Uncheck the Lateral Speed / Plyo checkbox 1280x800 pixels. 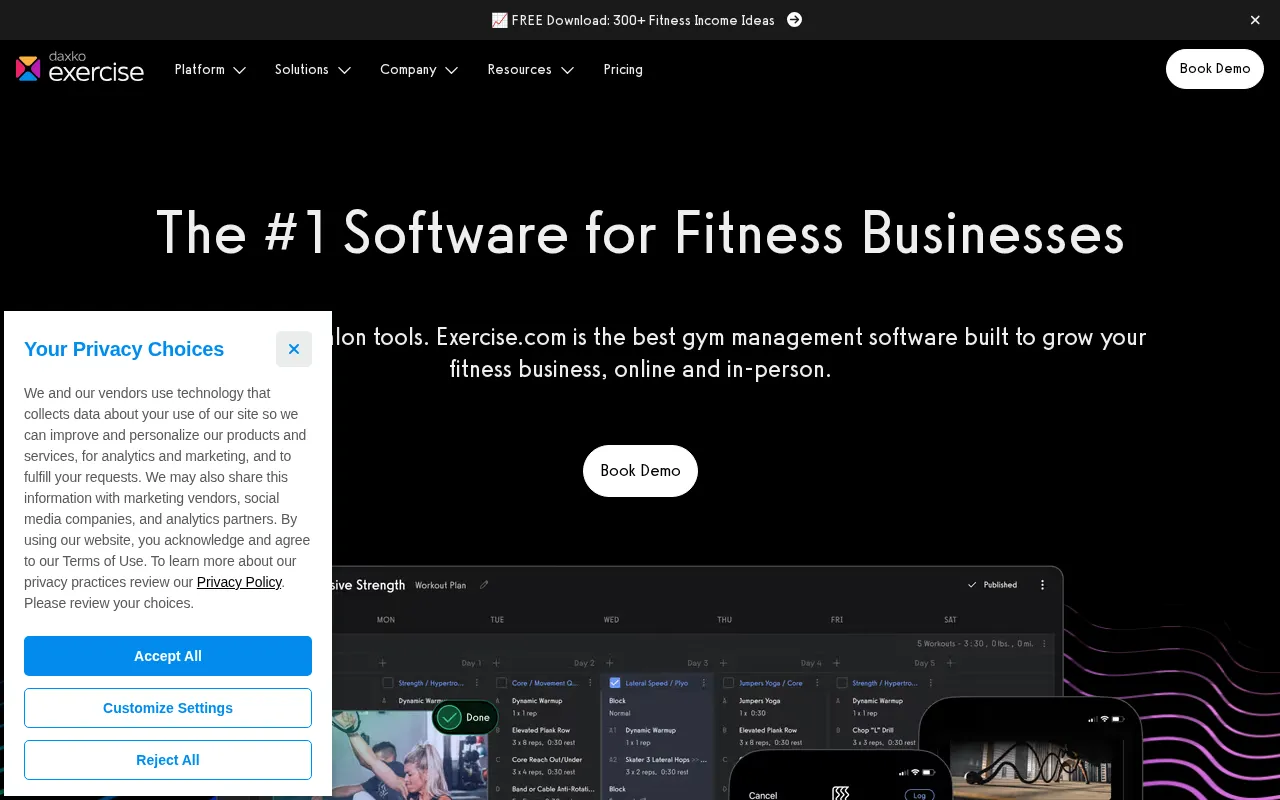pyautogui.click(x=615, y=683)
